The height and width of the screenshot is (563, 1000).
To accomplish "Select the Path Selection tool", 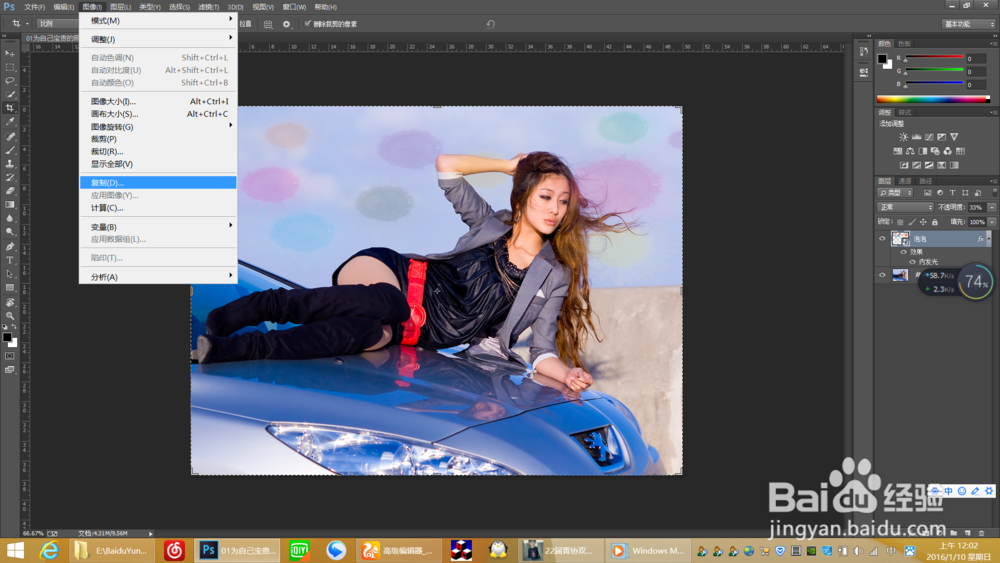I will click(x=10, y=274).
